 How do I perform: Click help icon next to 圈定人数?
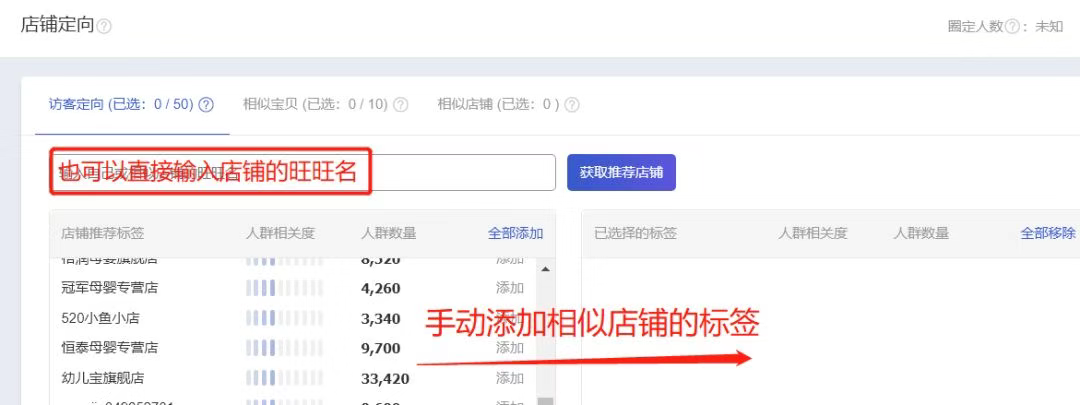(x=1012, y=27)
